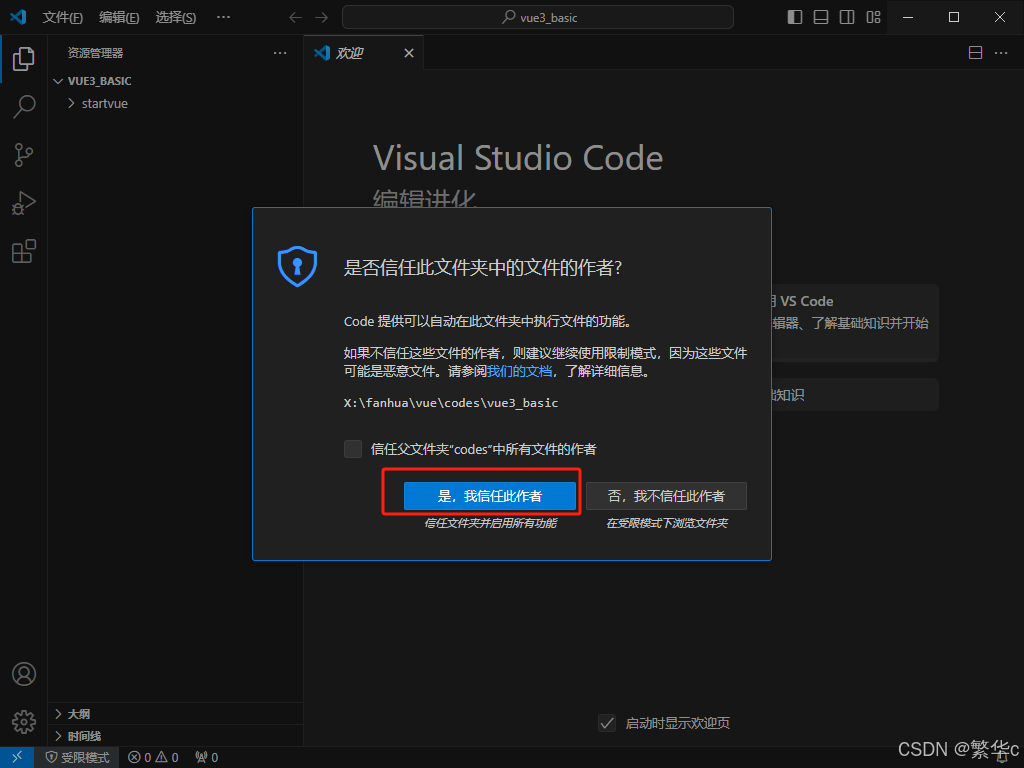Open the 选择(S) menu
The image size is (1024, 768).
(x=175, y=18)
